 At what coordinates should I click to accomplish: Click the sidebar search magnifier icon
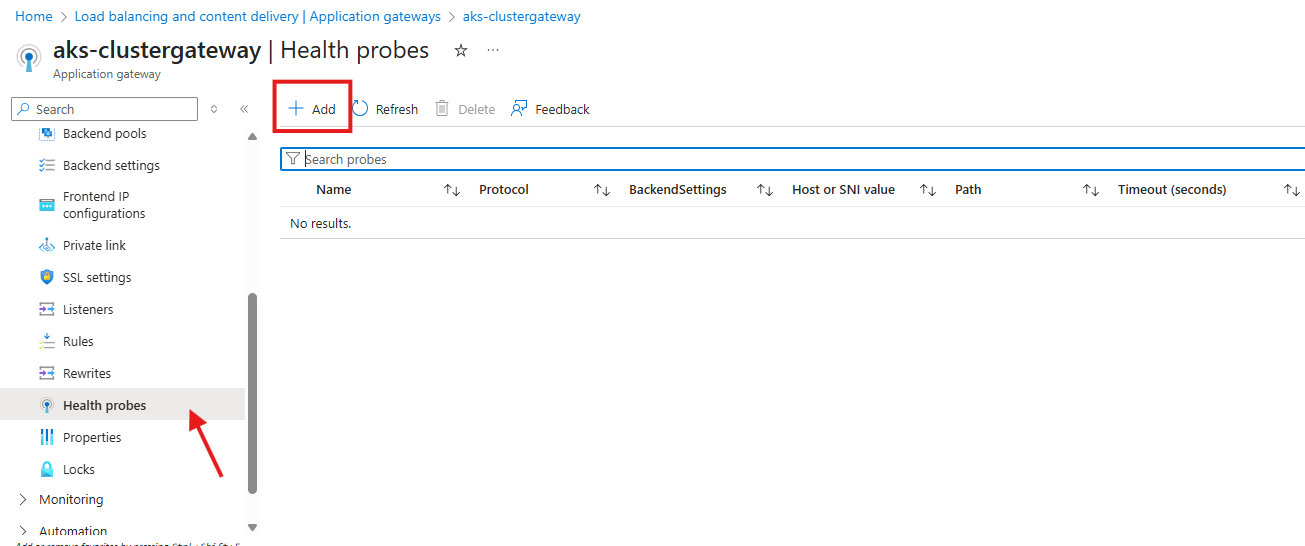tap(24, 109)
